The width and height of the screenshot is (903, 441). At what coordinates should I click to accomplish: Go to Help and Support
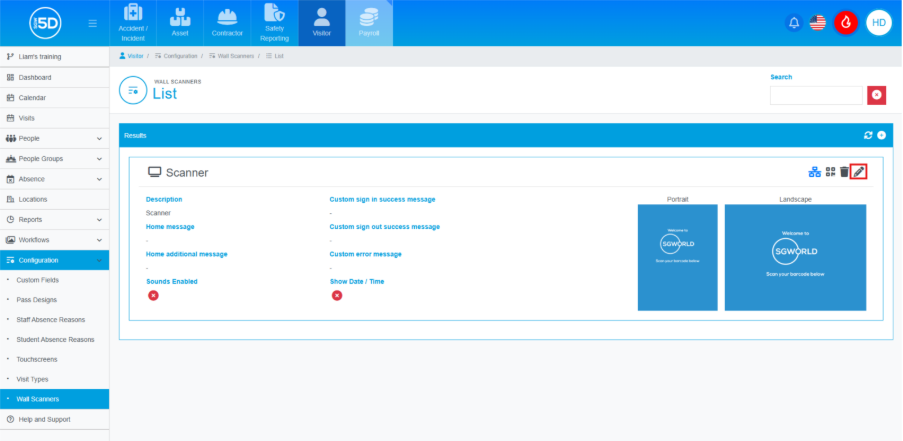click(x=44, y=419)
